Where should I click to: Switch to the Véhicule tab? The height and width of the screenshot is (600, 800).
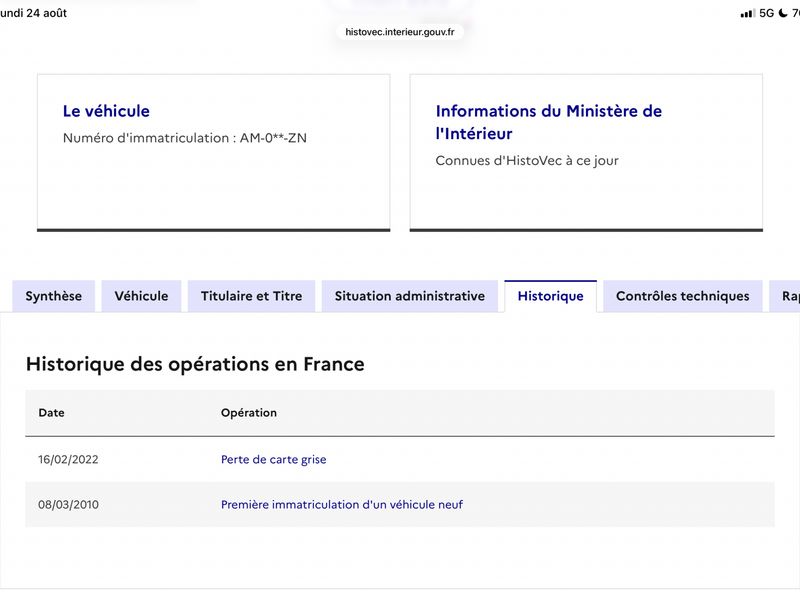141,296
